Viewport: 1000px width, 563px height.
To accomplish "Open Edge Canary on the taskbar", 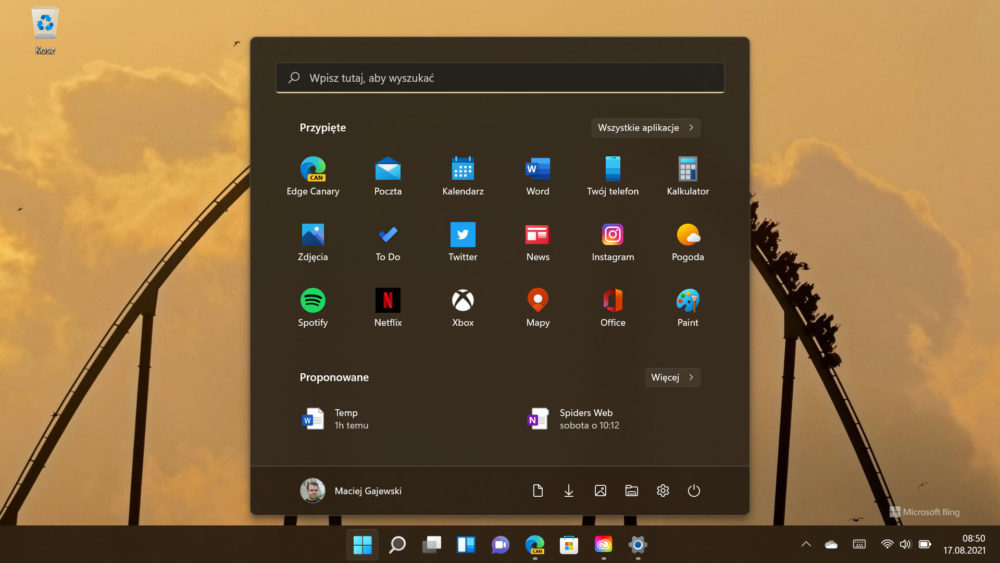I will pos(535,545).
